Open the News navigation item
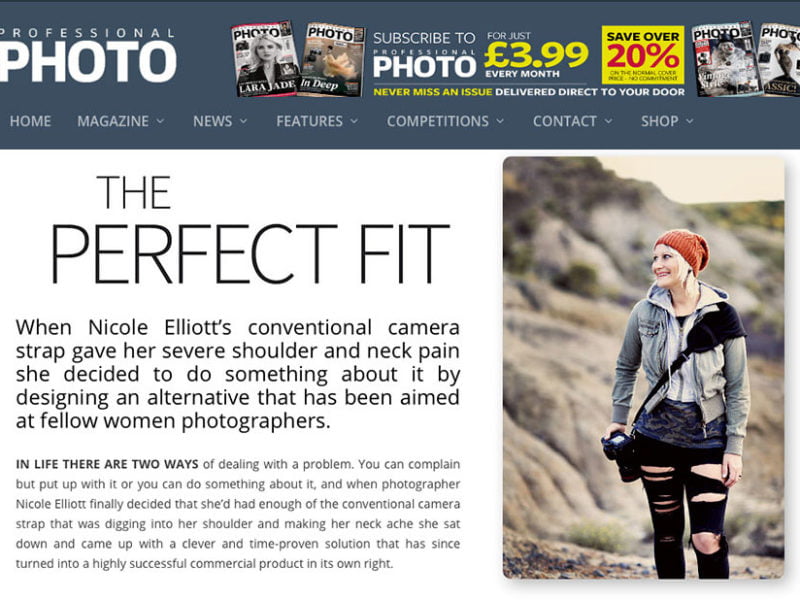This screenshot has width=800, height=600. (212, 121)
